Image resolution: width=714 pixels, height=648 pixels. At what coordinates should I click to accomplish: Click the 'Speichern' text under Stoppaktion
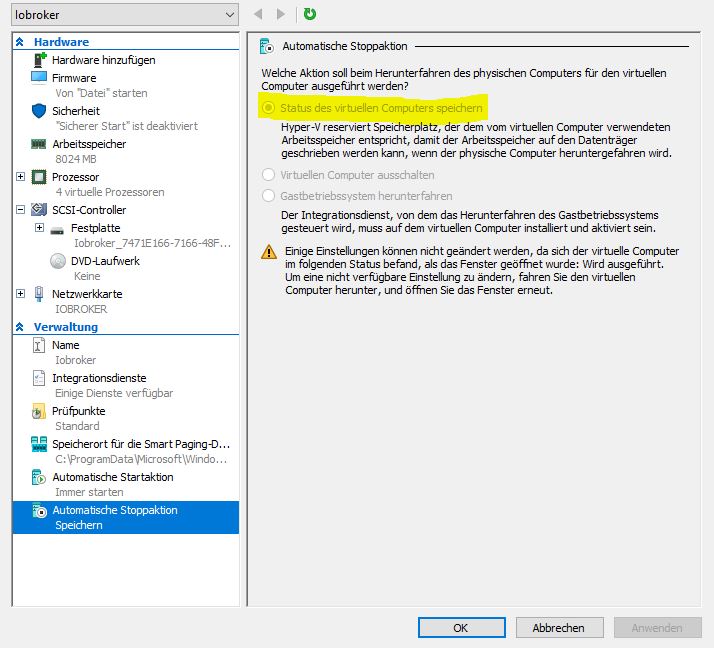(79, 525)
